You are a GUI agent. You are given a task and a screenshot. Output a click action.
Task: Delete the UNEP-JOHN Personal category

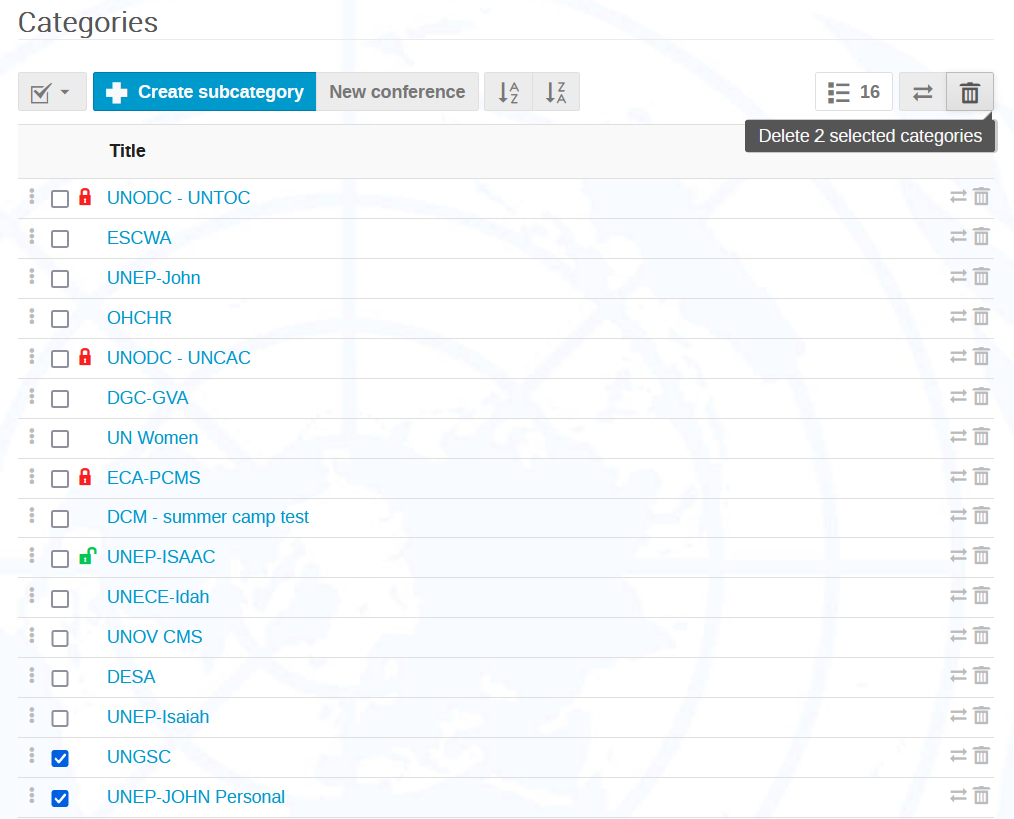982,795
